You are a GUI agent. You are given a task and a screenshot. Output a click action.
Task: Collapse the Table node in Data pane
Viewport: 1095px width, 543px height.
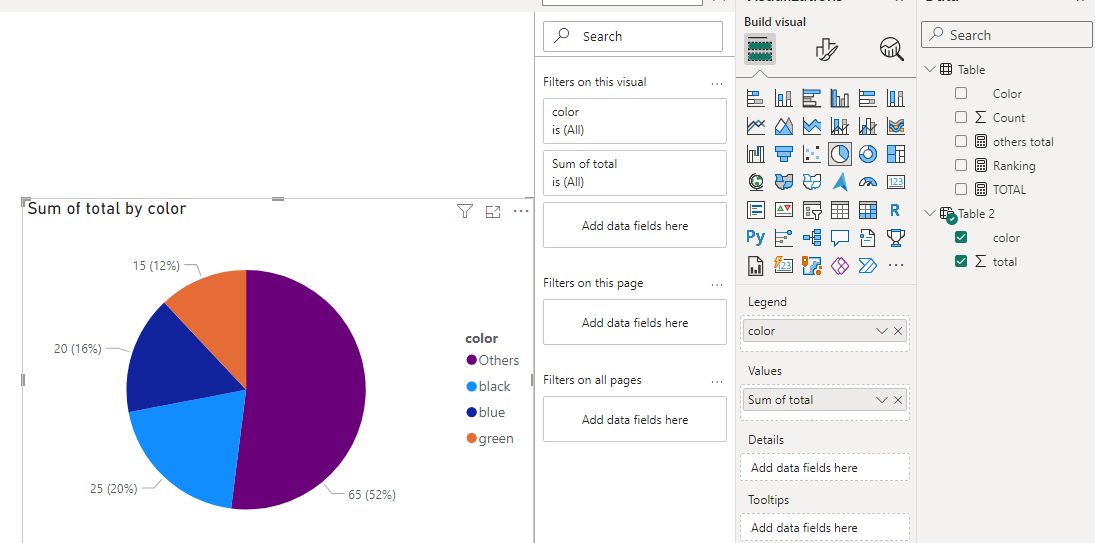tap(930, 69)
